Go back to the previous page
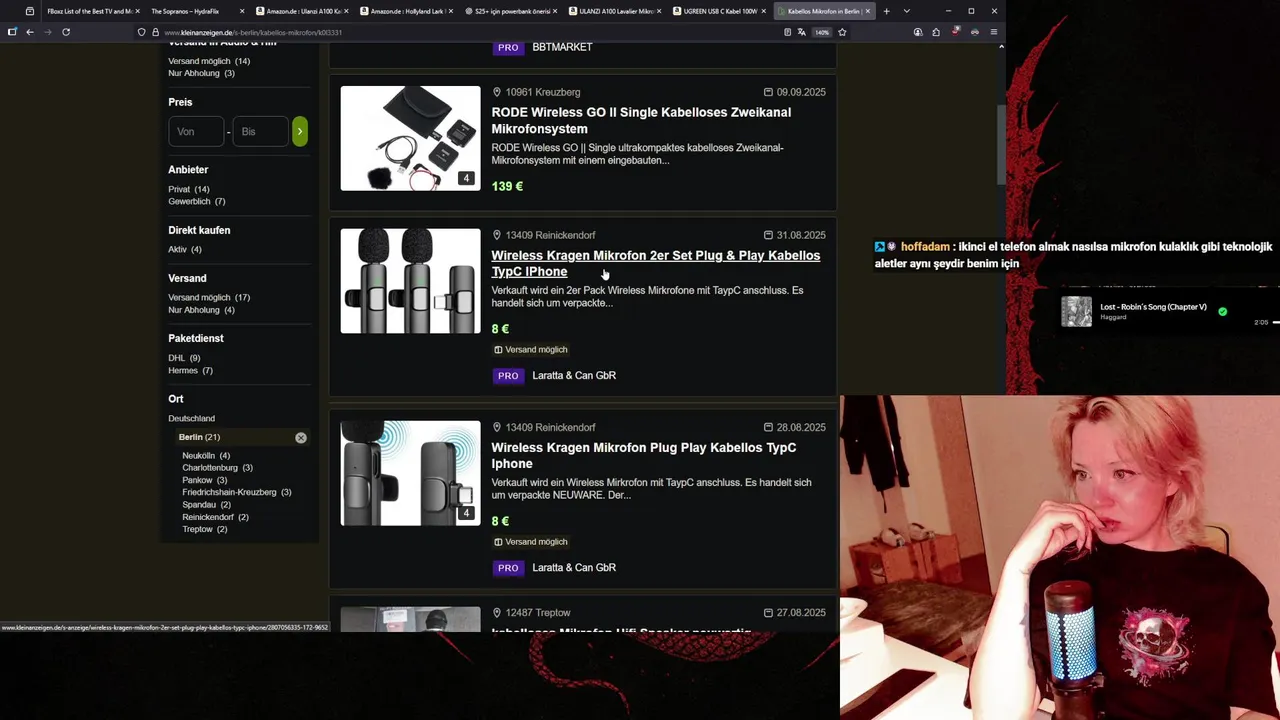This screenshot has height=720, width=1280. (x=30, y=32)
